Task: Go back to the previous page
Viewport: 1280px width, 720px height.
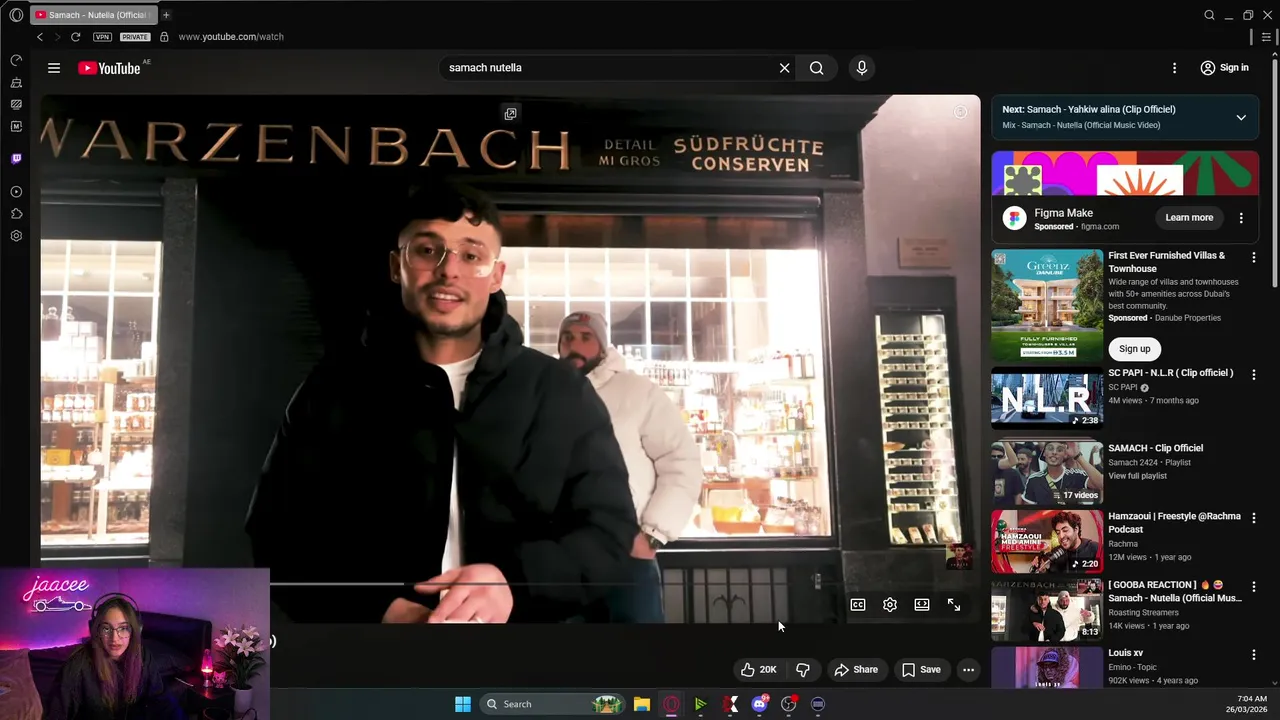Action: pos(40,37)
